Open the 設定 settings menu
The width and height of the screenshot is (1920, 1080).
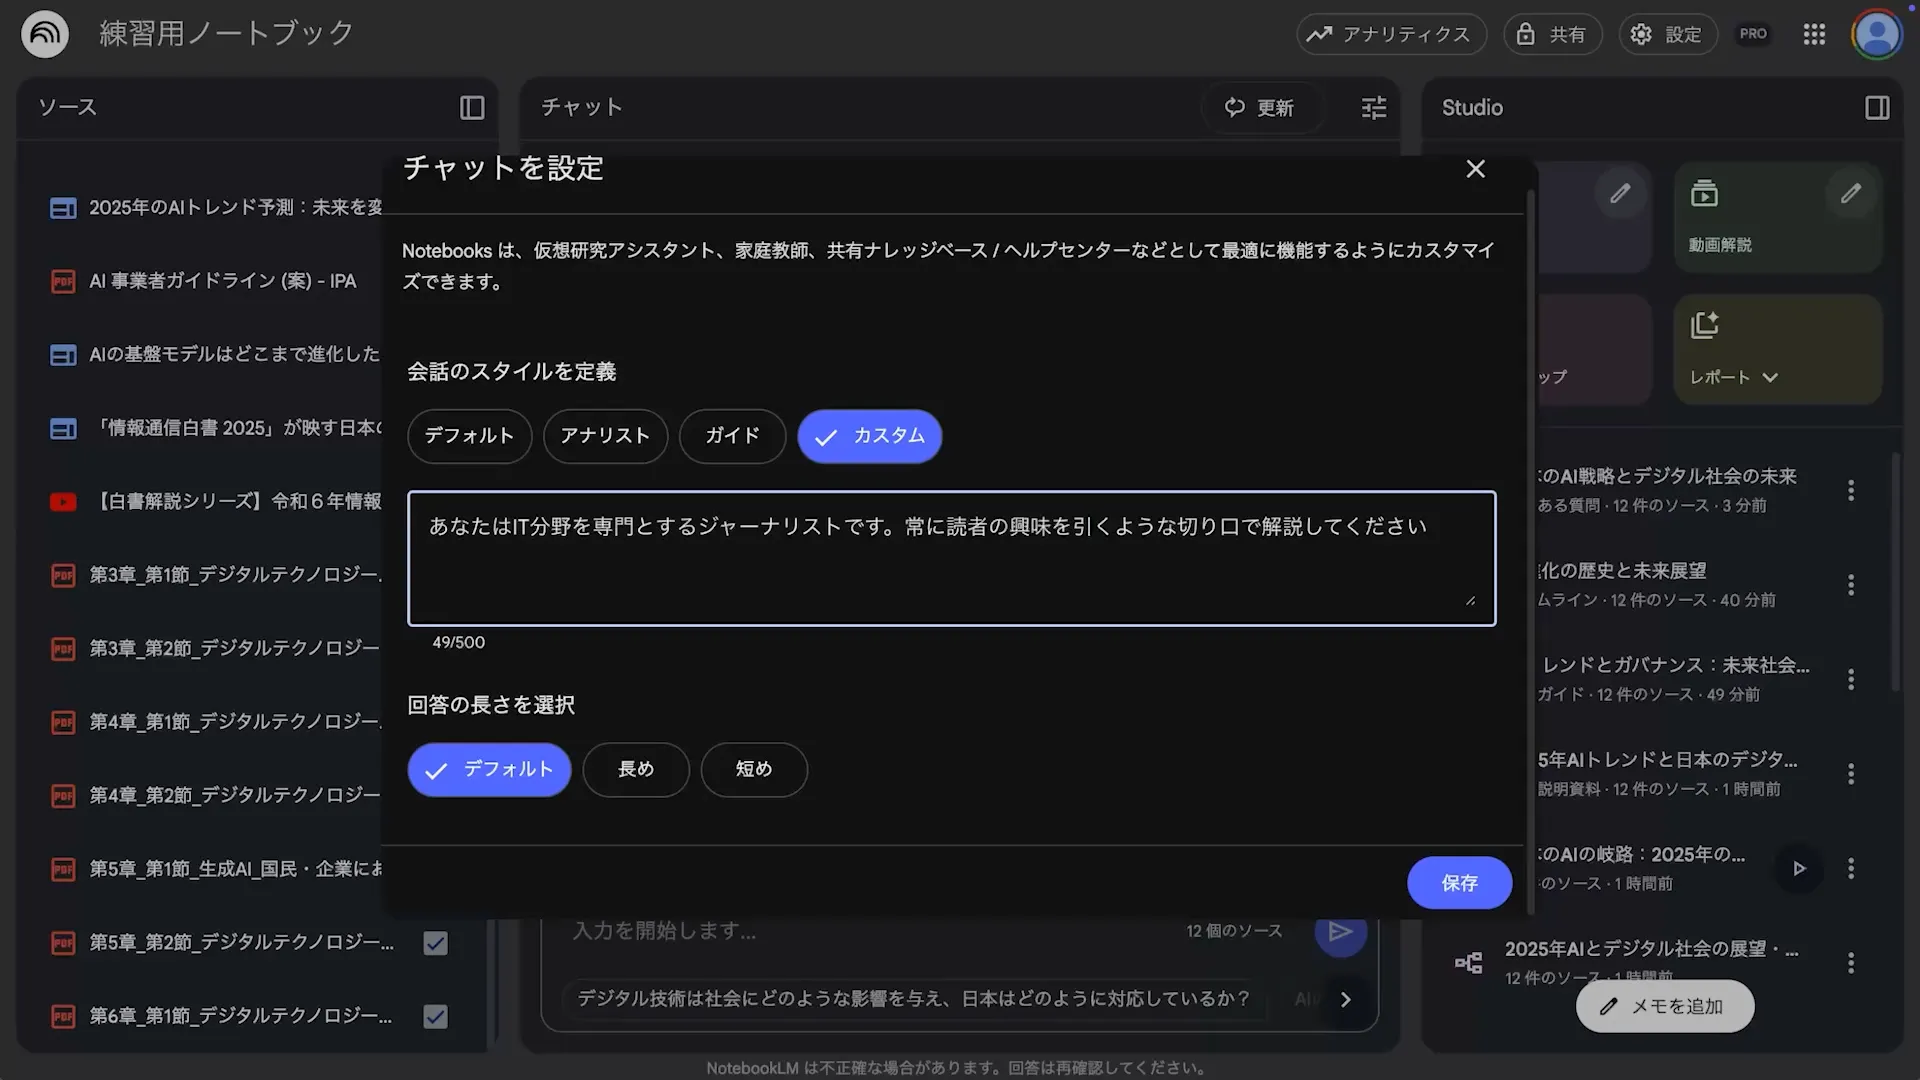tap(1667, 33)
